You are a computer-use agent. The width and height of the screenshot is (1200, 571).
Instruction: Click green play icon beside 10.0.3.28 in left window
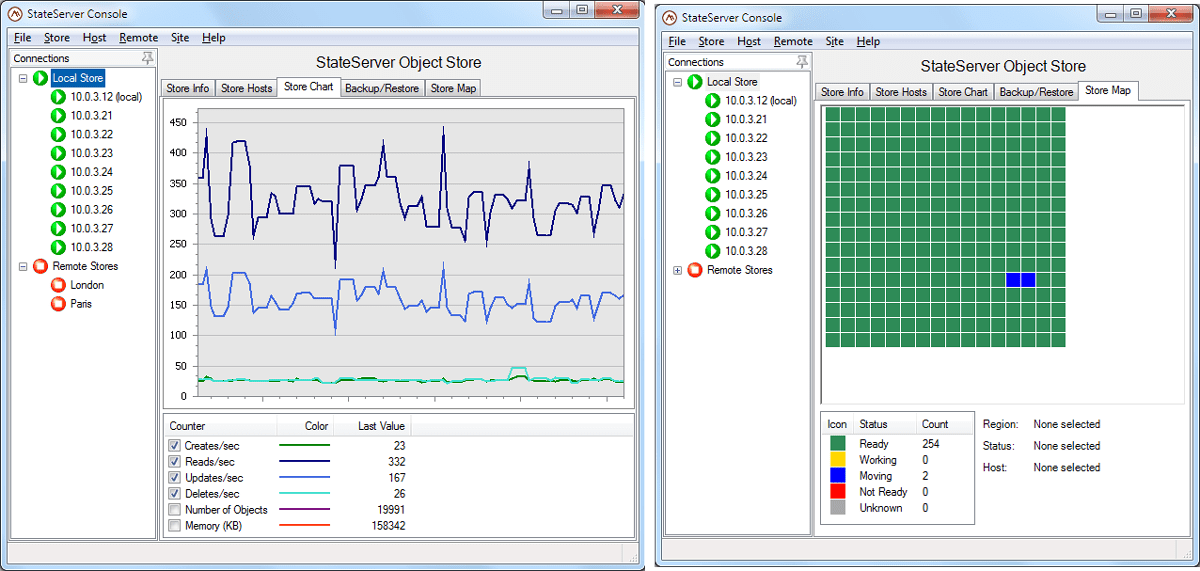click(59, 247)
